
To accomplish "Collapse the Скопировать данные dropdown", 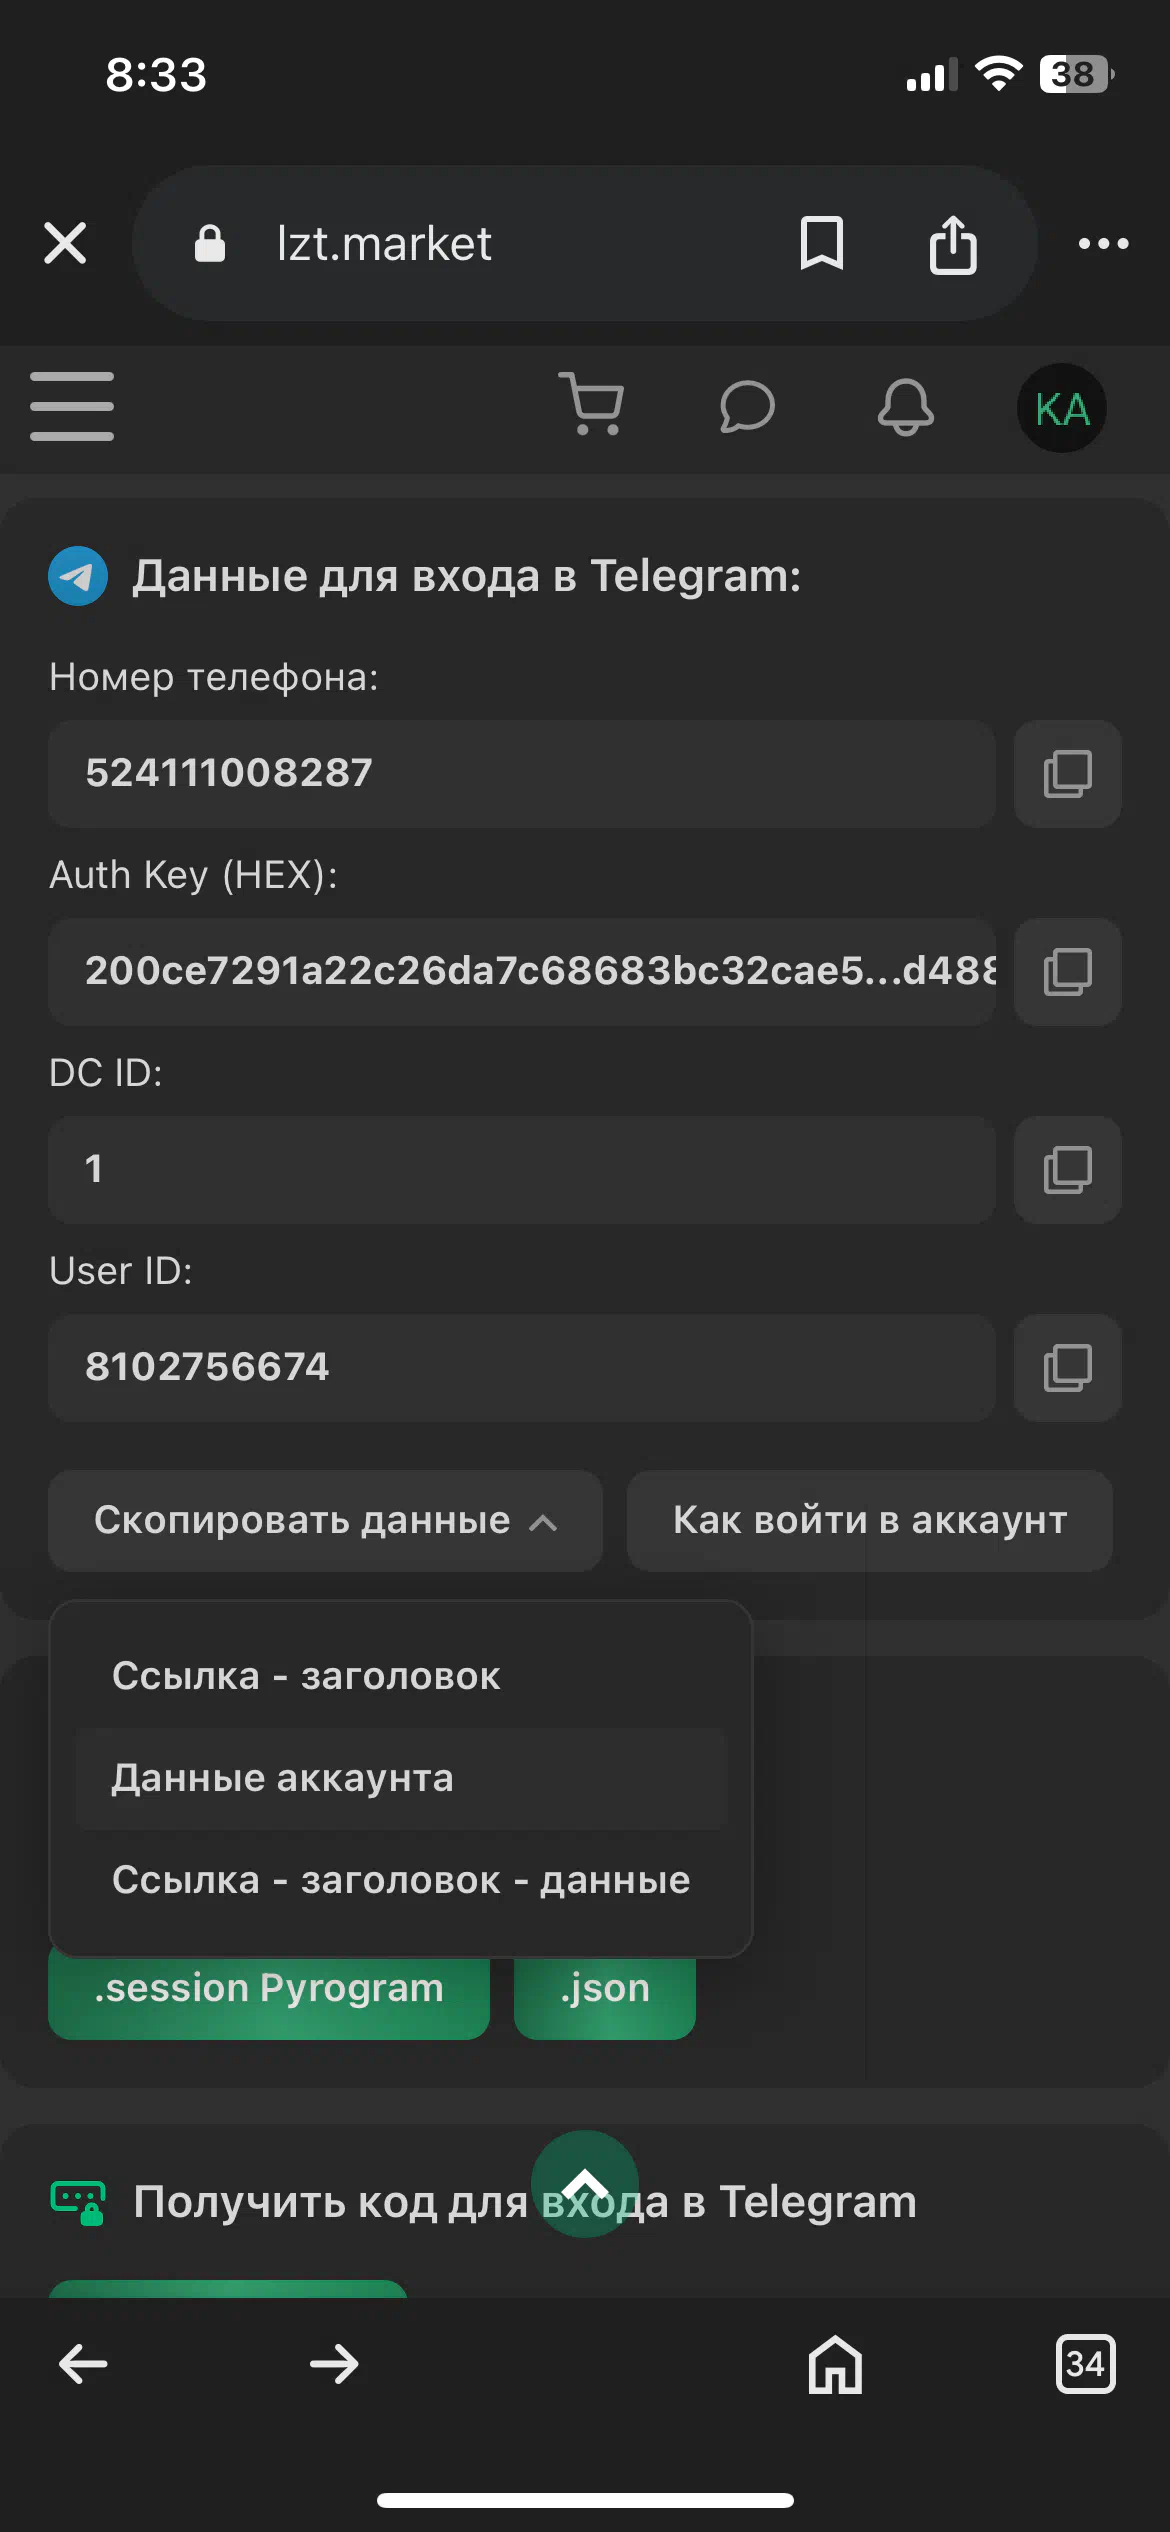I will click(325, 1520).
